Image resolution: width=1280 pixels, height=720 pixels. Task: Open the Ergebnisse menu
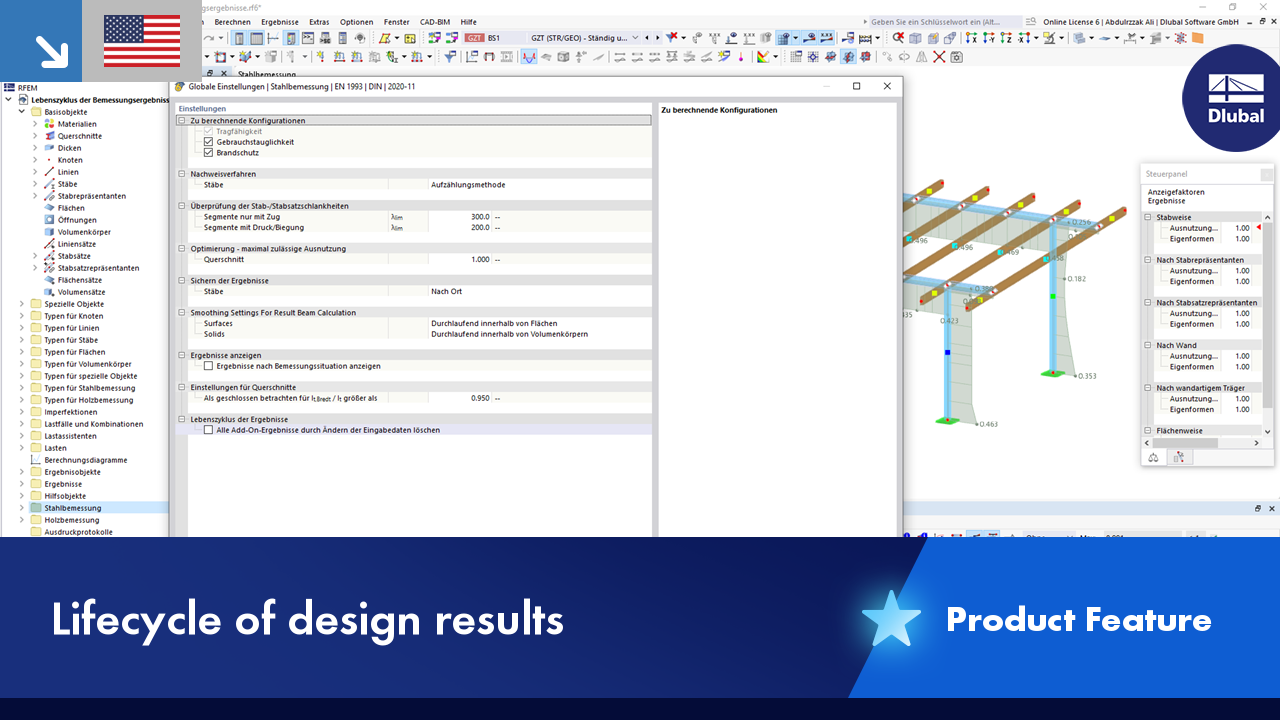point(279,21)
